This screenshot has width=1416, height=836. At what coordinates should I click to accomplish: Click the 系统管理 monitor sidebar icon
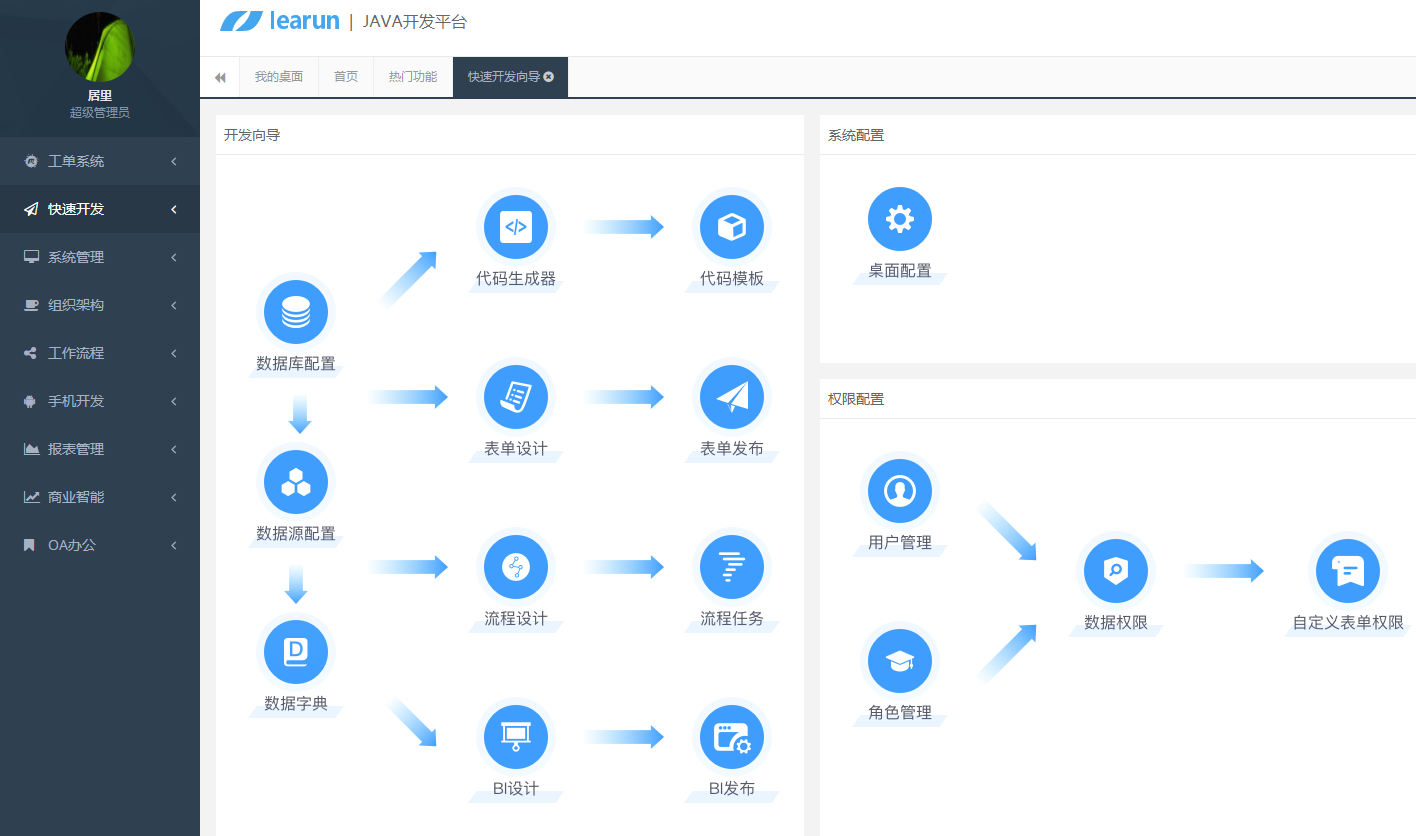[31, 257]
